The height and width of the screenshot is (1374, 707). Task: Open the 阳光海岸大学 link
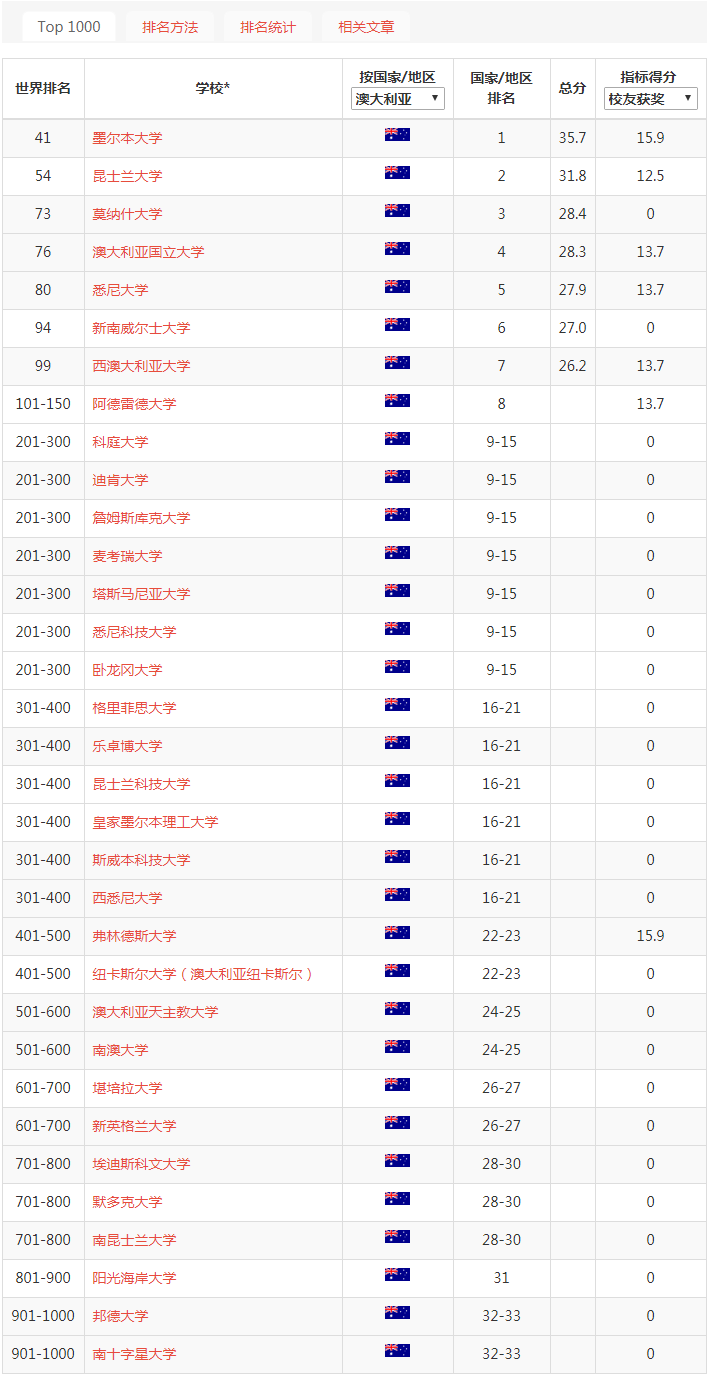click(x=134, y=1278)
